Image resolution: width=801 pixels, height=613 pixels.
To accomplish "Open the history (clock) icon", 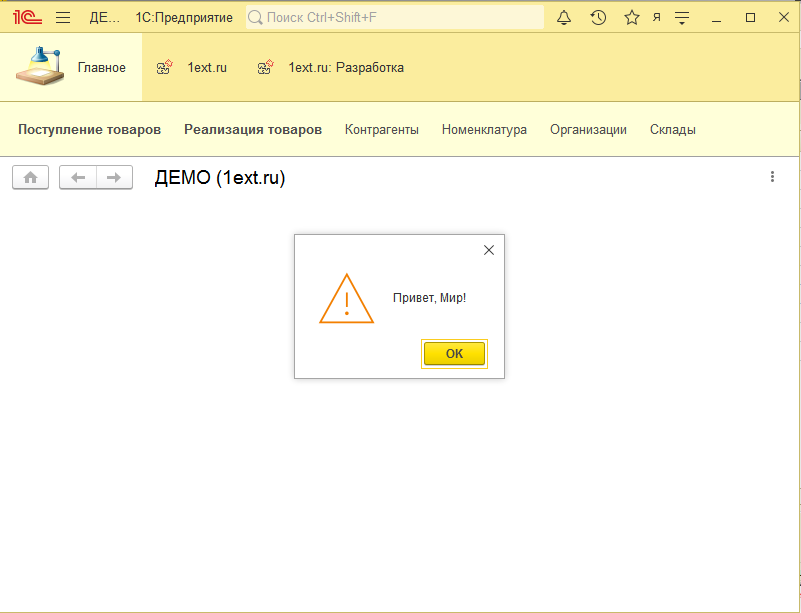I will click(598, 17).
